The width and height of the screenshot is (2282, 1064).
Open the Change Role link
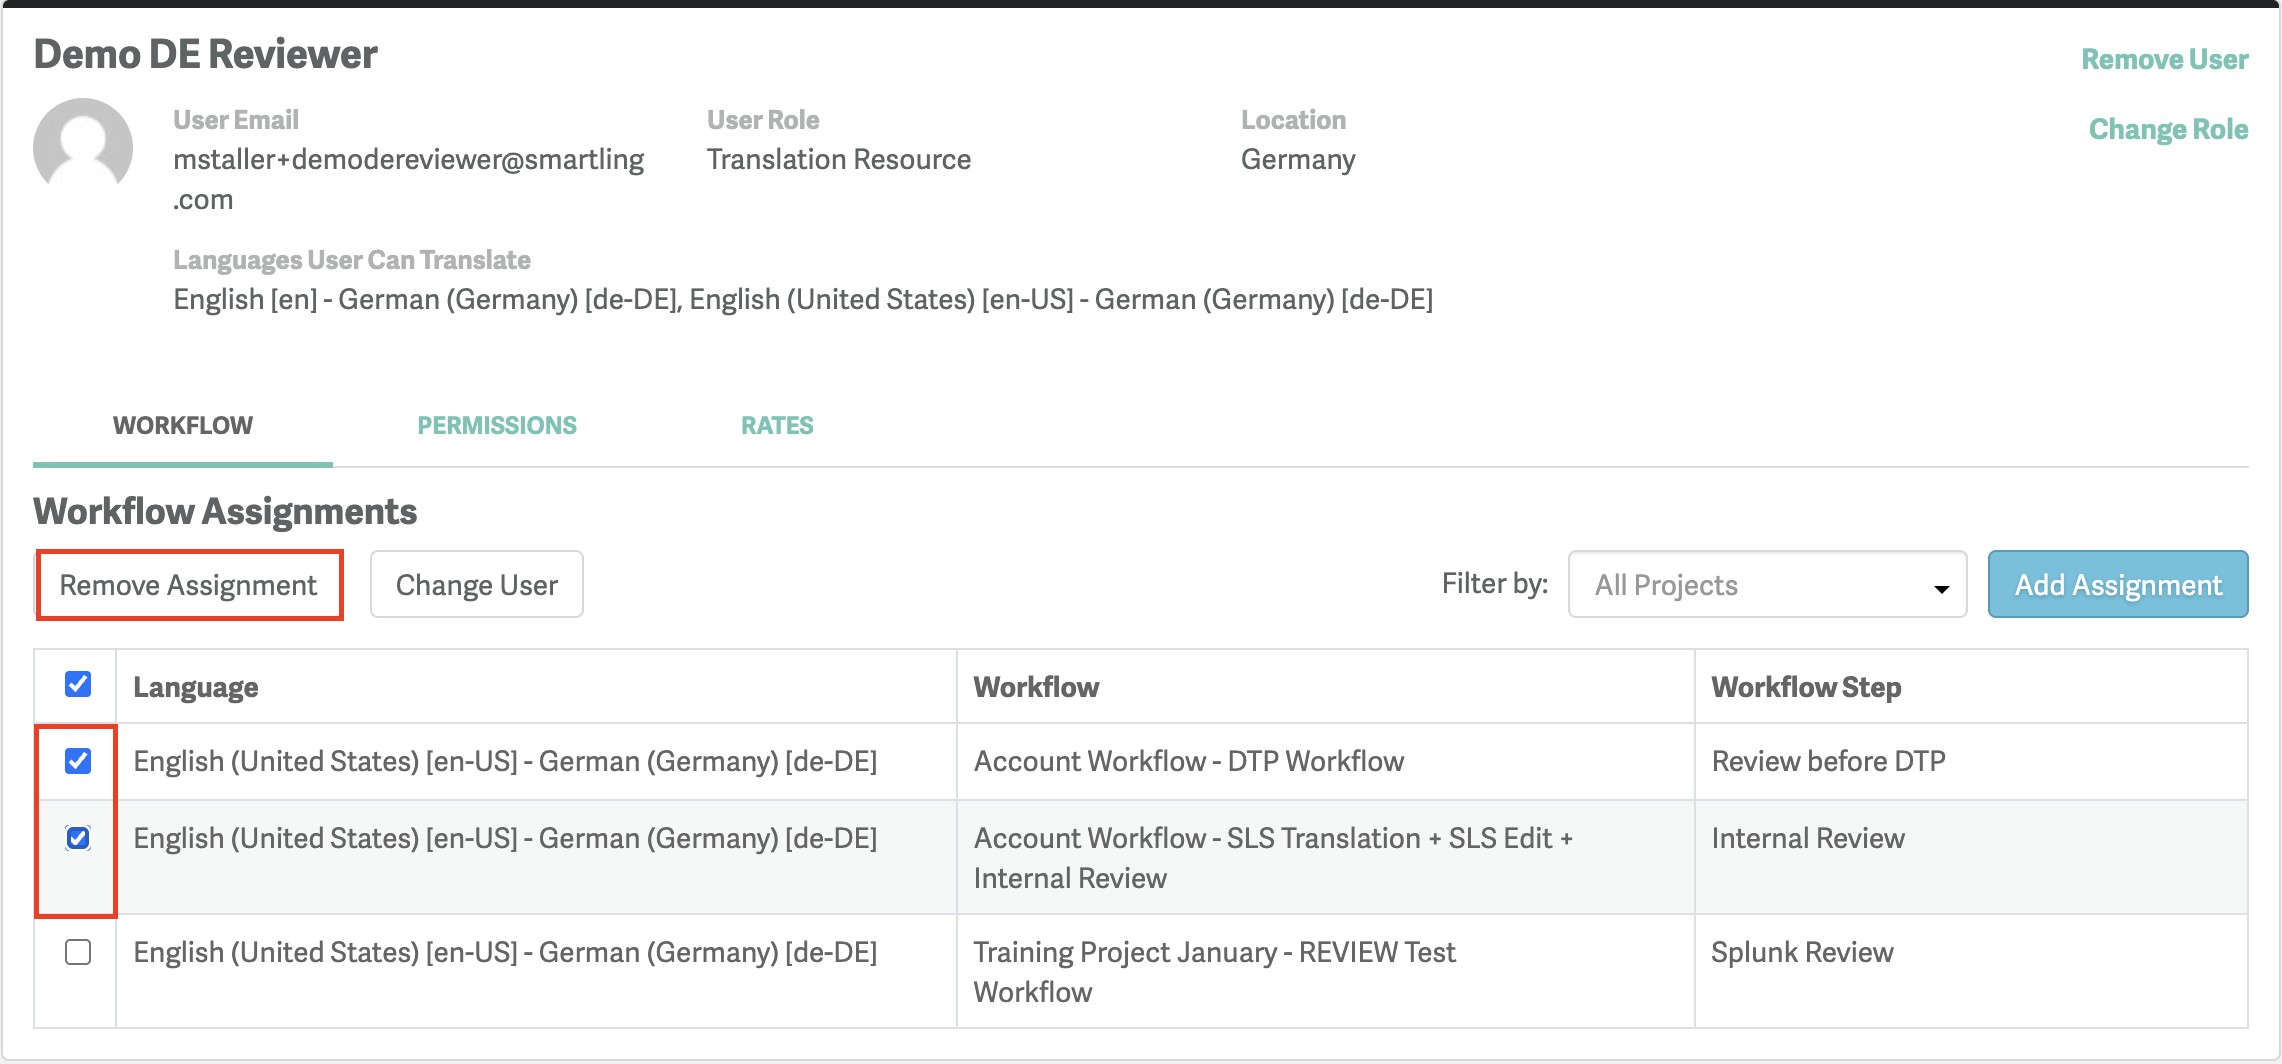point(2168,129)
